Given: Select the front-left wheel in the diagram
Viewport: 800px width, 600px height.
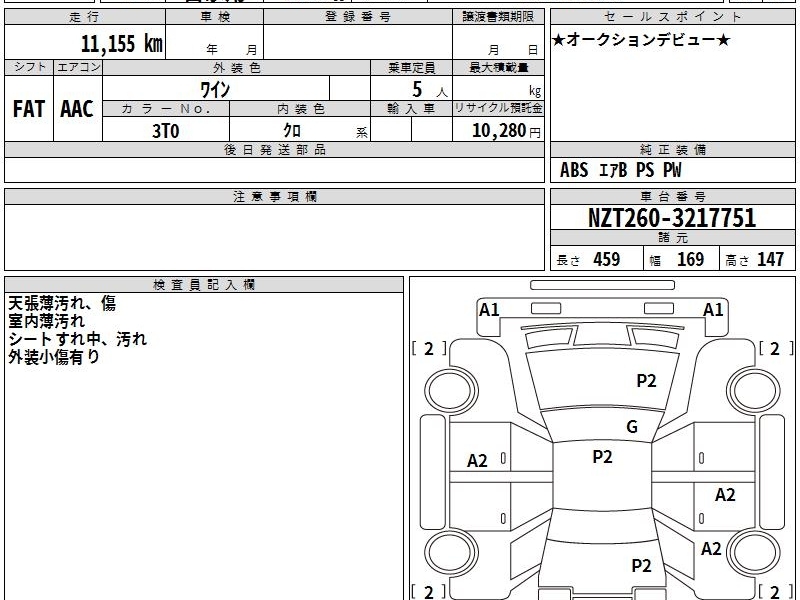Looking at the screenshot, I should click(x=451, y=391).
